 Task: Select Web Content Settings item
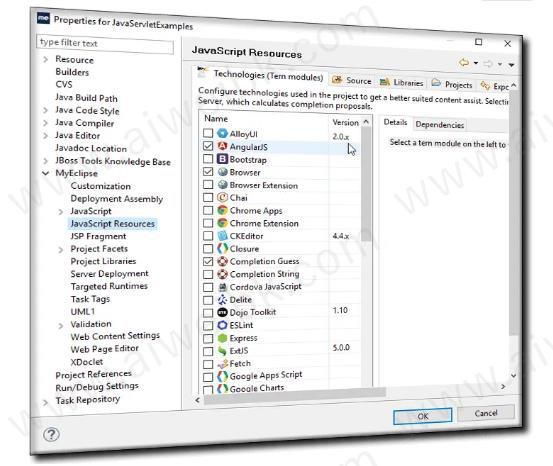pyautogui.click(x=115, y=336)
